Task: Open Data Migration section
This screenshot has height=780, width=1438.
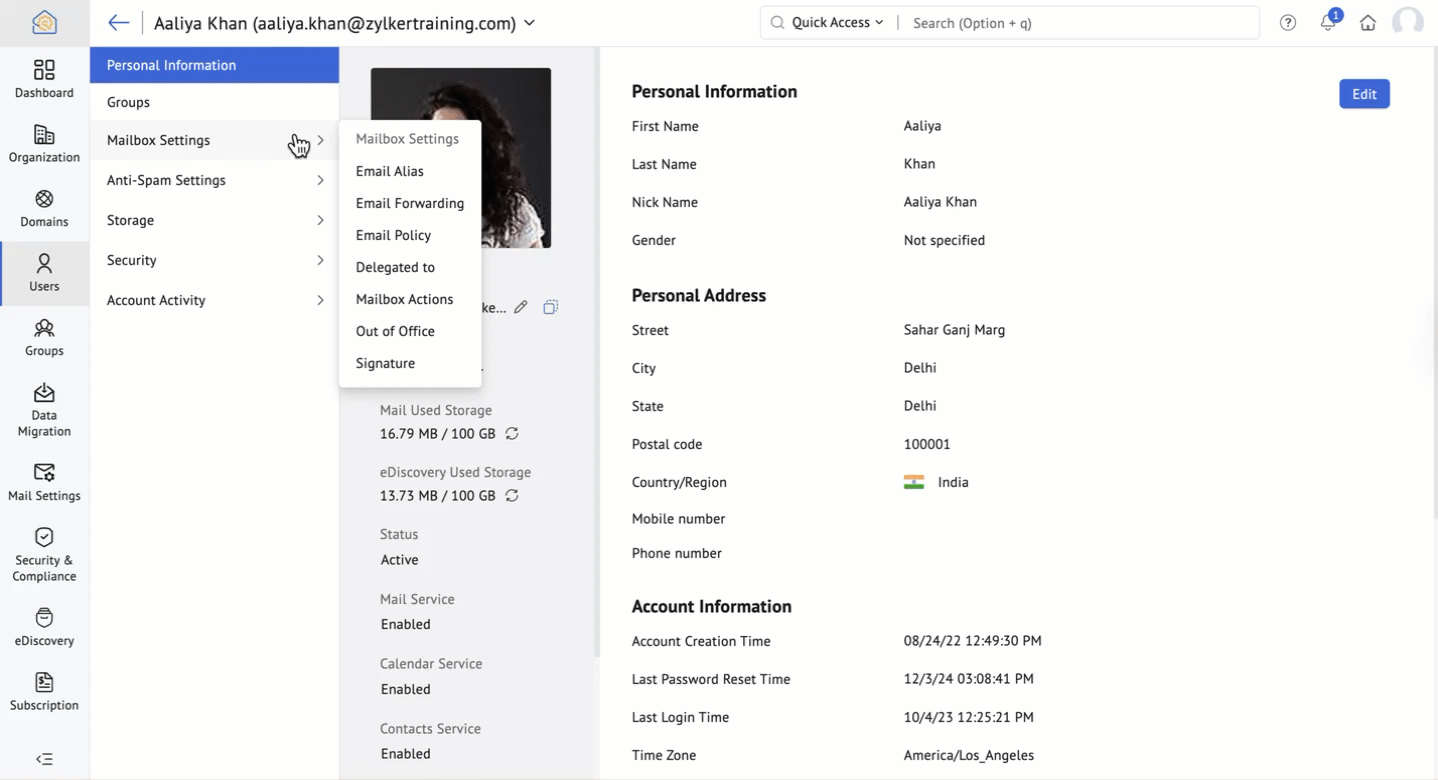Action: (x=44, y=409)
